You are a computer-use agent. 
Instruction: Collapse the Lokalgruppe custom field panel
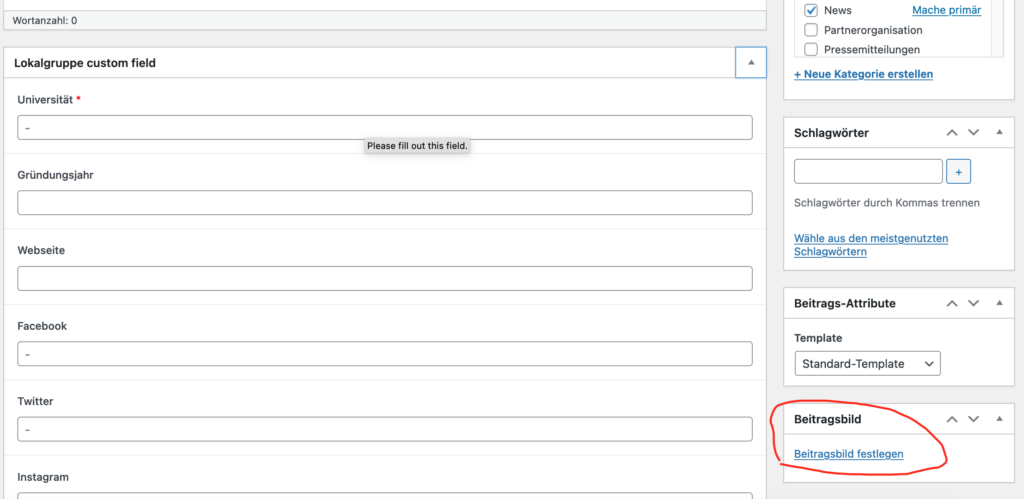750,63
